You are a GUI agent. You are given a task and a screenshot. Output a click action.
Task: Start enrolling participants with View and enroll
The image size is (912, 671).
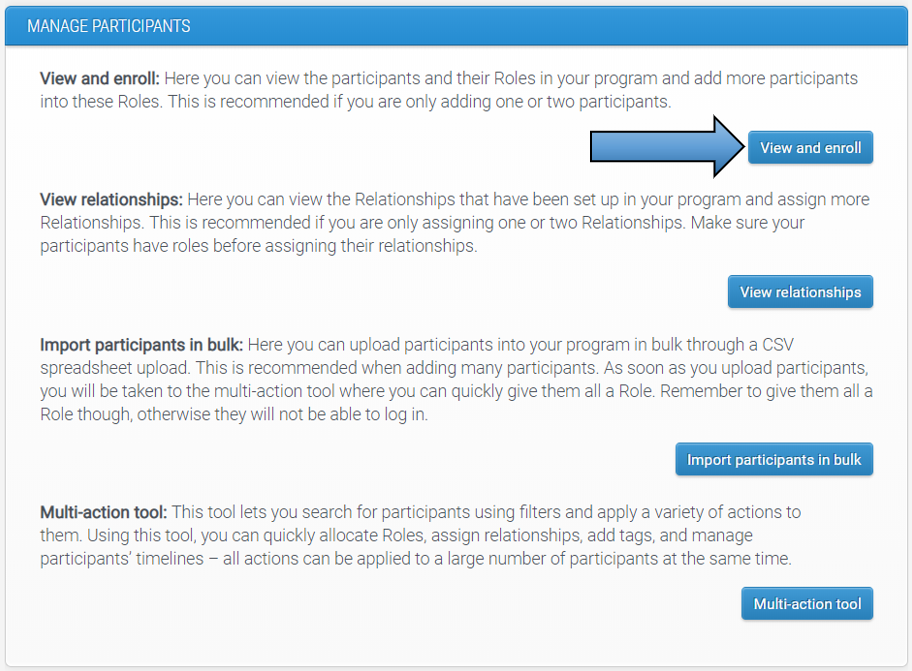point(810,146)
